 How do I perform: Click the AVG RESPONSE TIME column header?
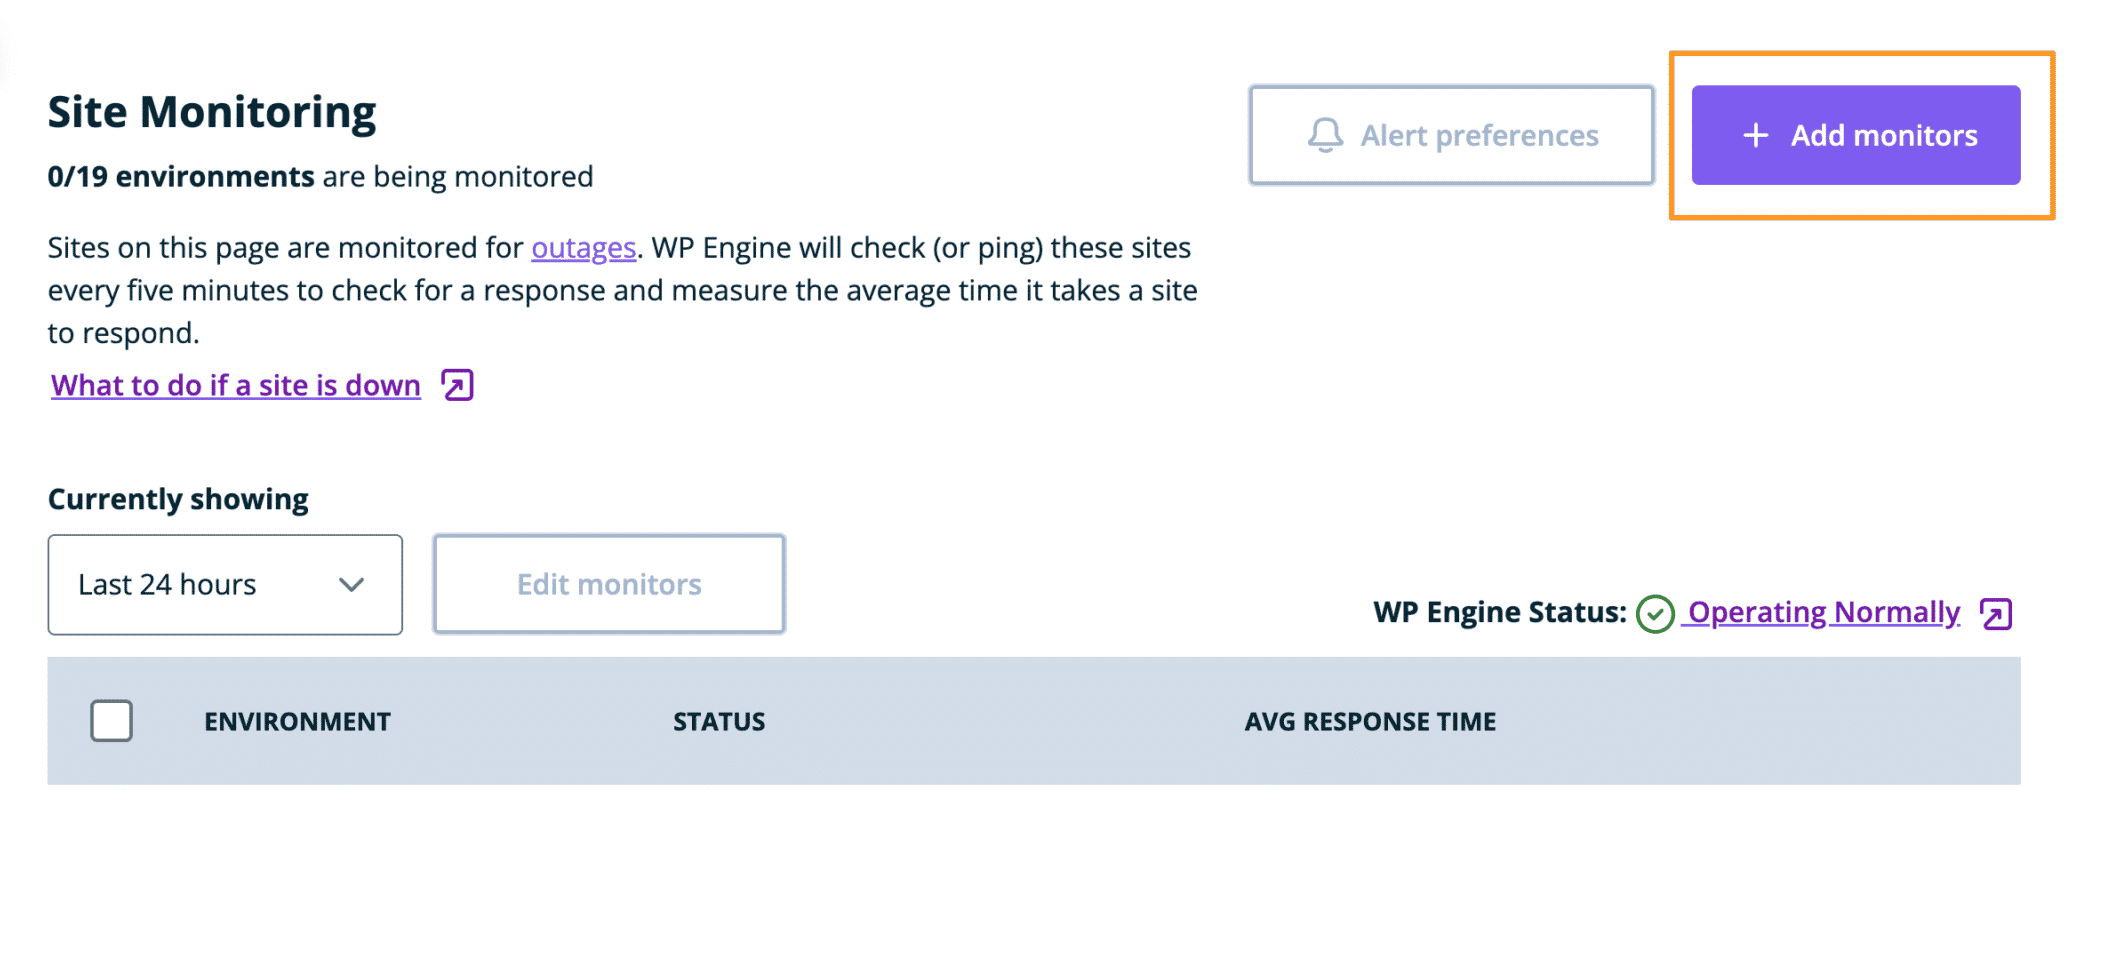pos(1369,722)
